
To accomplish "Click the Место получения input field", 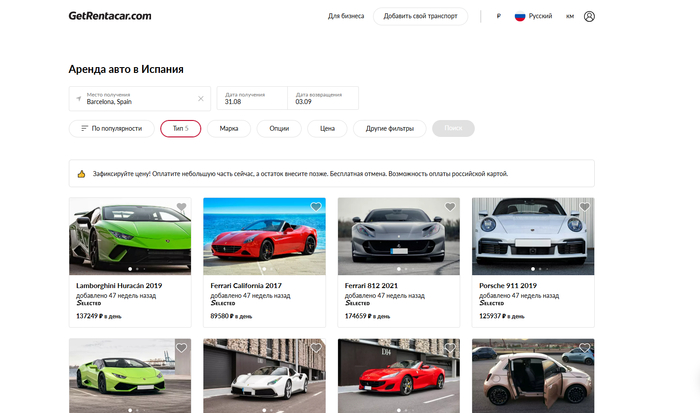I will (x=140, y=99).
